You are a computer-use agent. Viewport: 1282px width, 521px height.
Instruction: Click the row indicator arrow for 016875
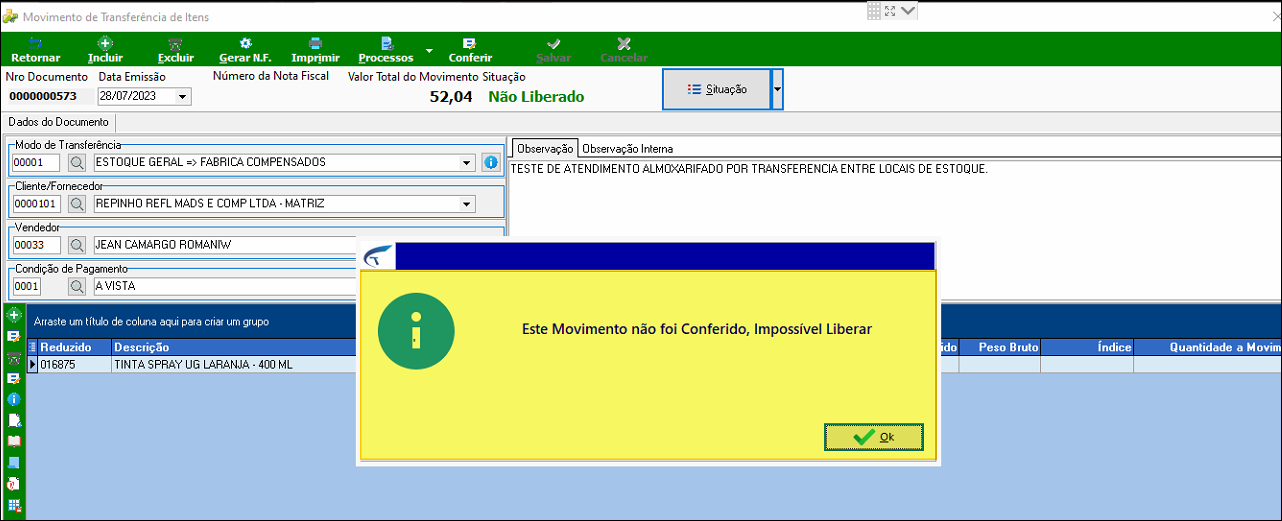[x=32, y=365]
